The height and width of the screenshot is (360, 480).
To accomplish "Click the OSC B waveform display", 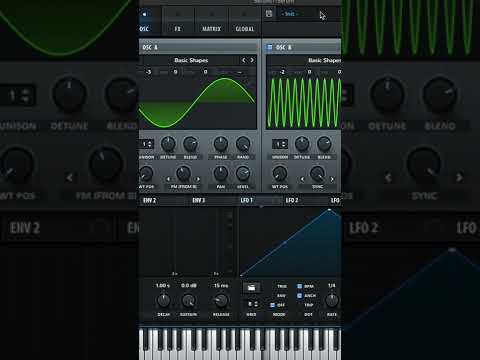I will (x=304, y=103).
